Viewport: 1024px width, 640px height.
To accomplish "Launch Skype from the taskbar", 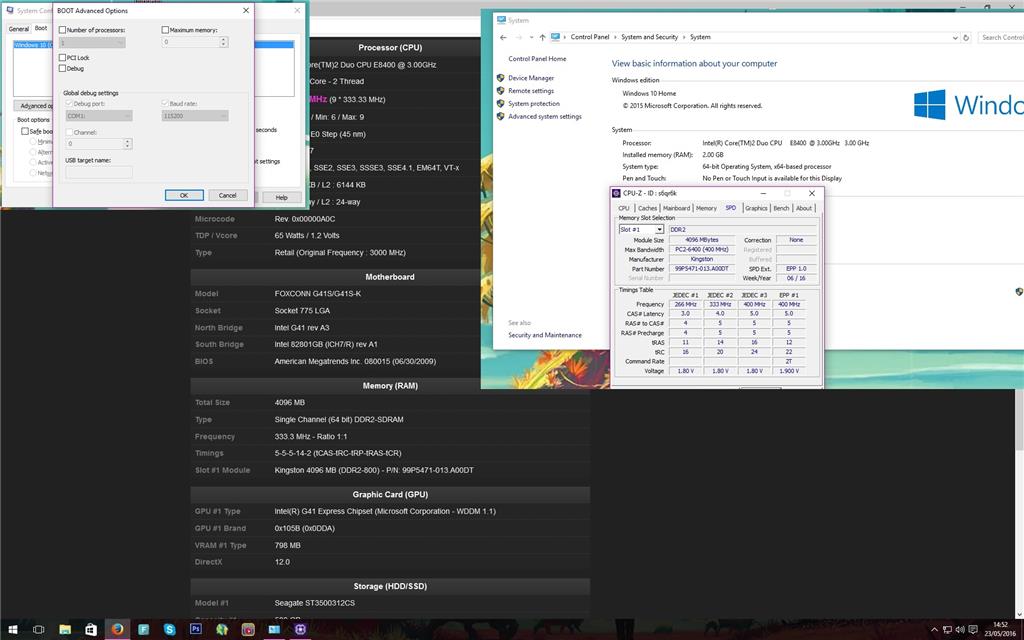I will (x=169, y=630).
